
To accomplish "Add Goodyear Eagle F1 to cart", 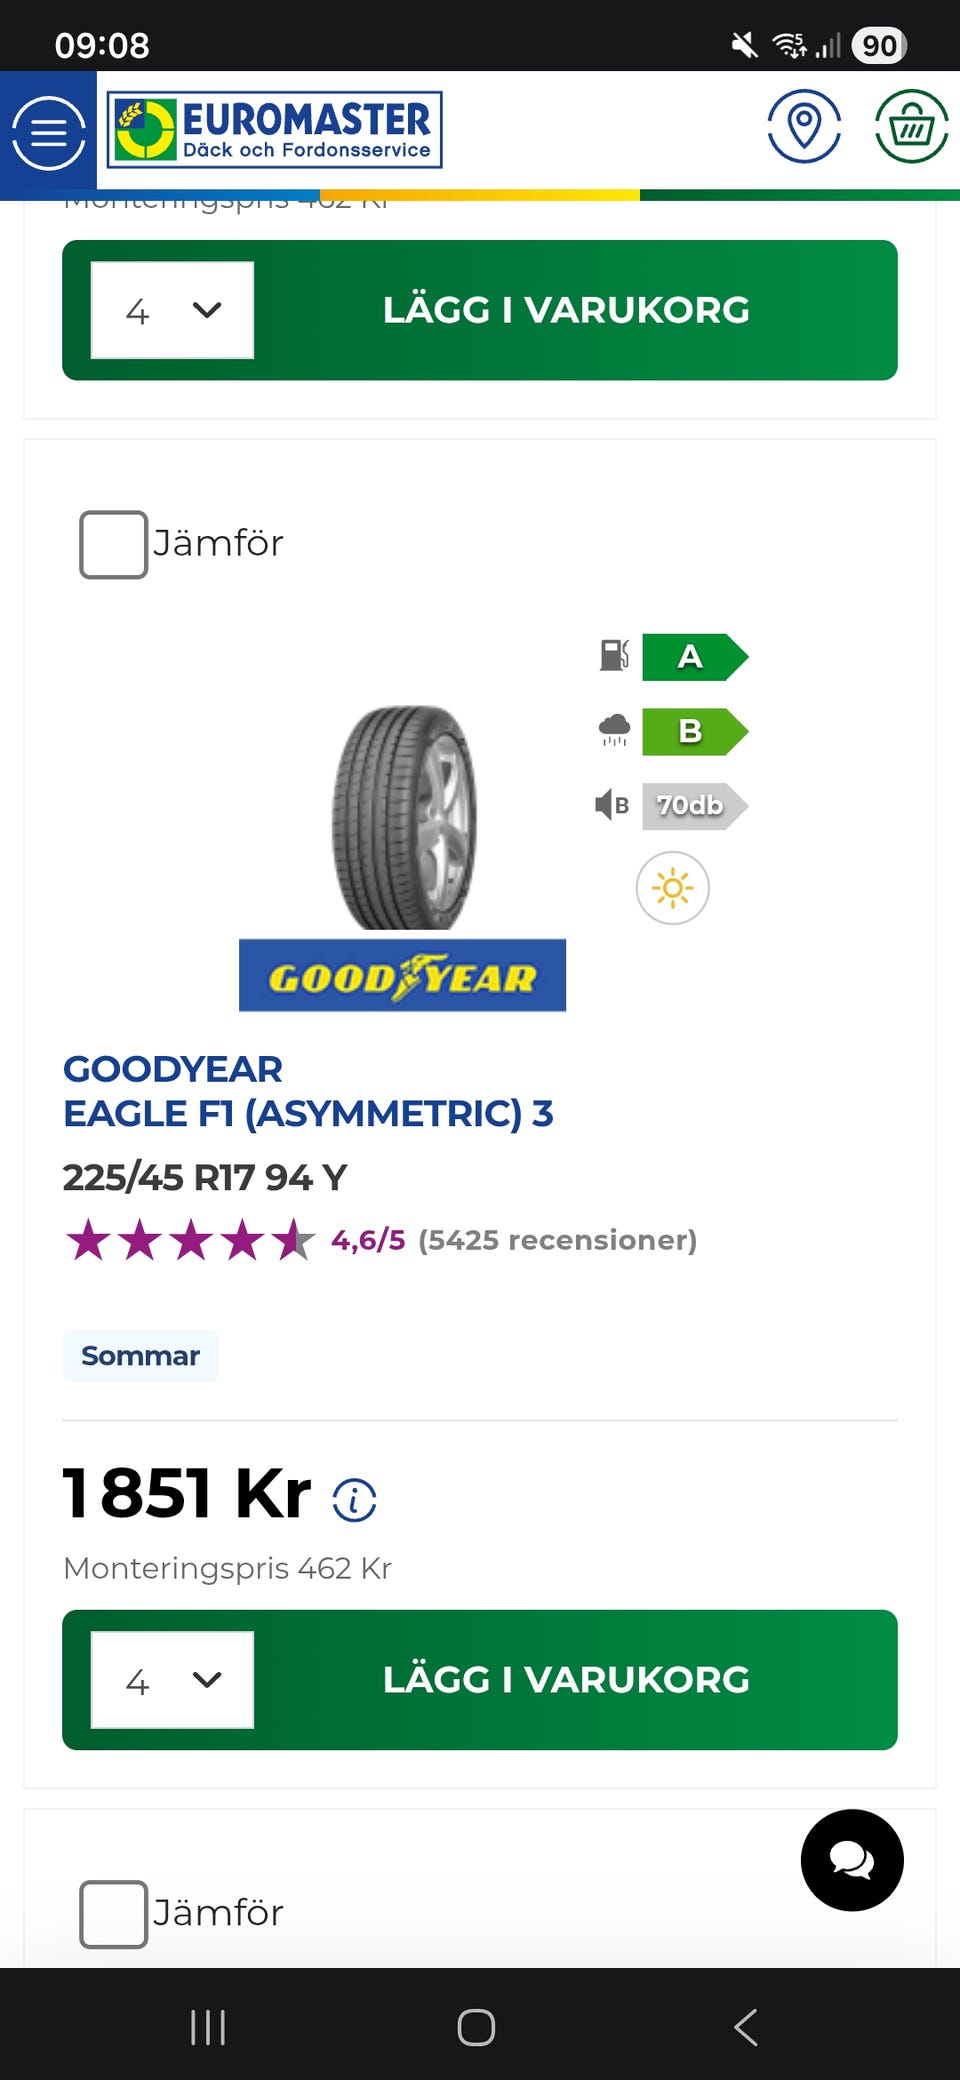I will [x=566, y=1680].
